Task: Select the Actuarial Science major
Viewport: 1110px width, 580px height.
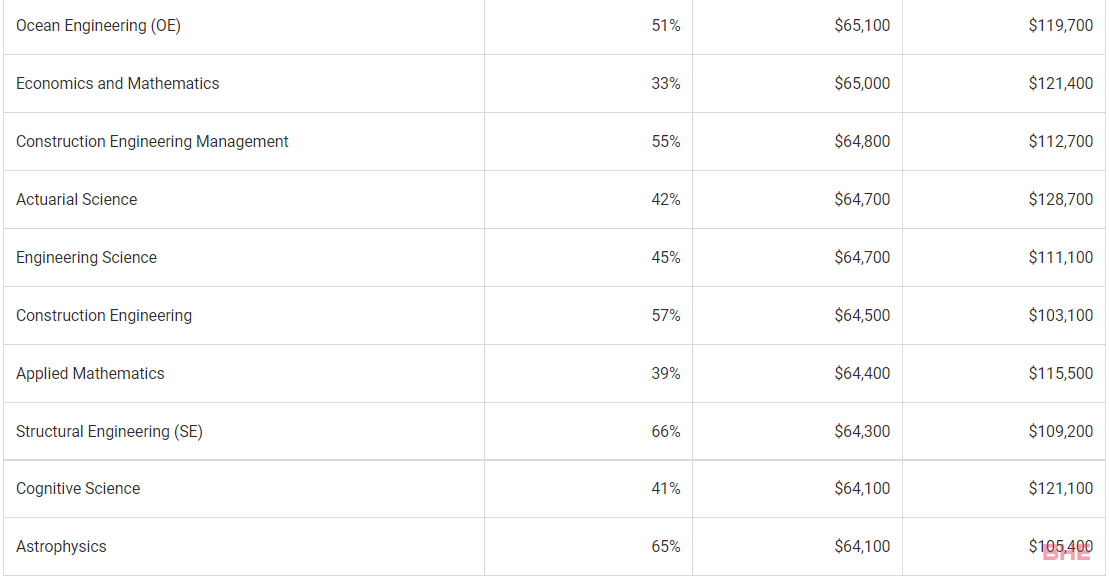Action: click(76, 200)
